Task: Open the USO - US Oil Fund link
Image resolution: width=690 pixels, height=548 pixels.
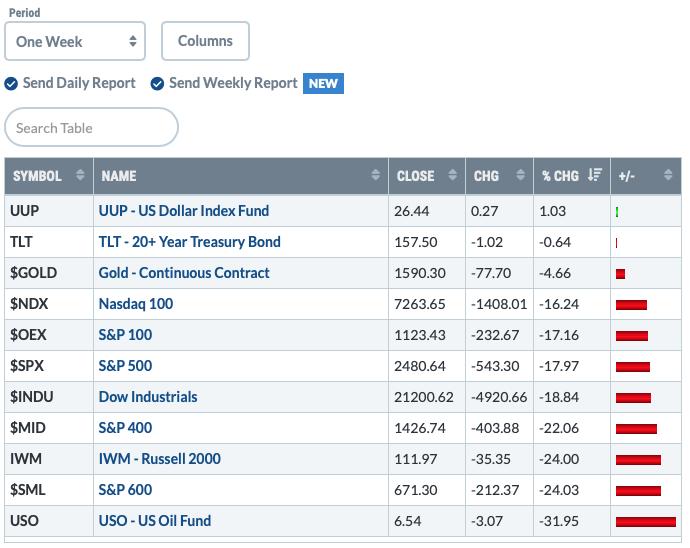Action: point(154,521)
